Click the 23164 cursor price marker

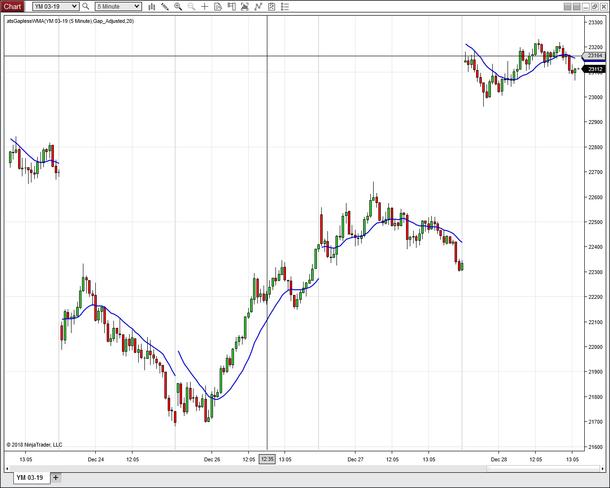coord(595,56)
